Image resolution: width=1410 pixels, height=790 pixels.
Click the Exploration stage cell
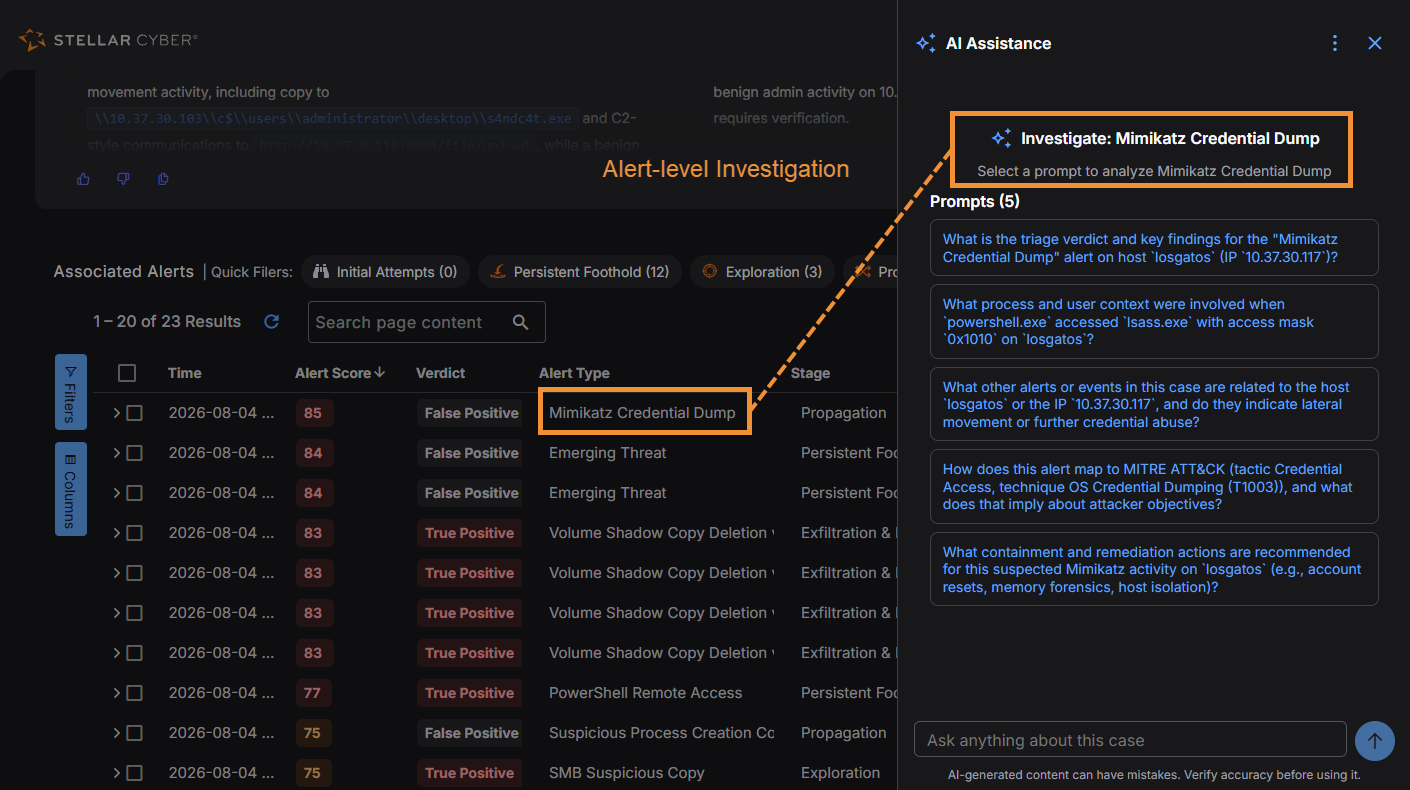click(x=841, y=773)
